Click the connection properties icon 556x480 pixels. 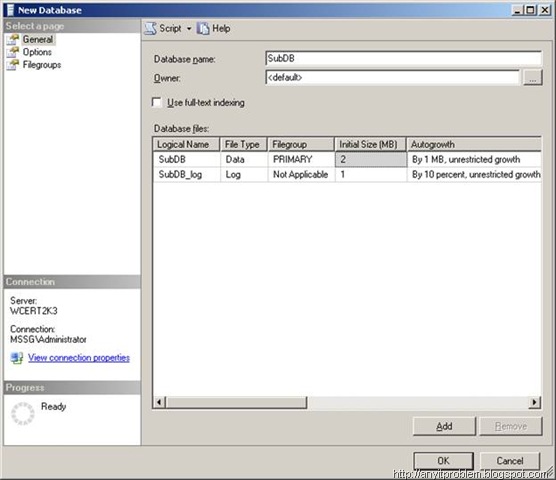tap(17, 358)
